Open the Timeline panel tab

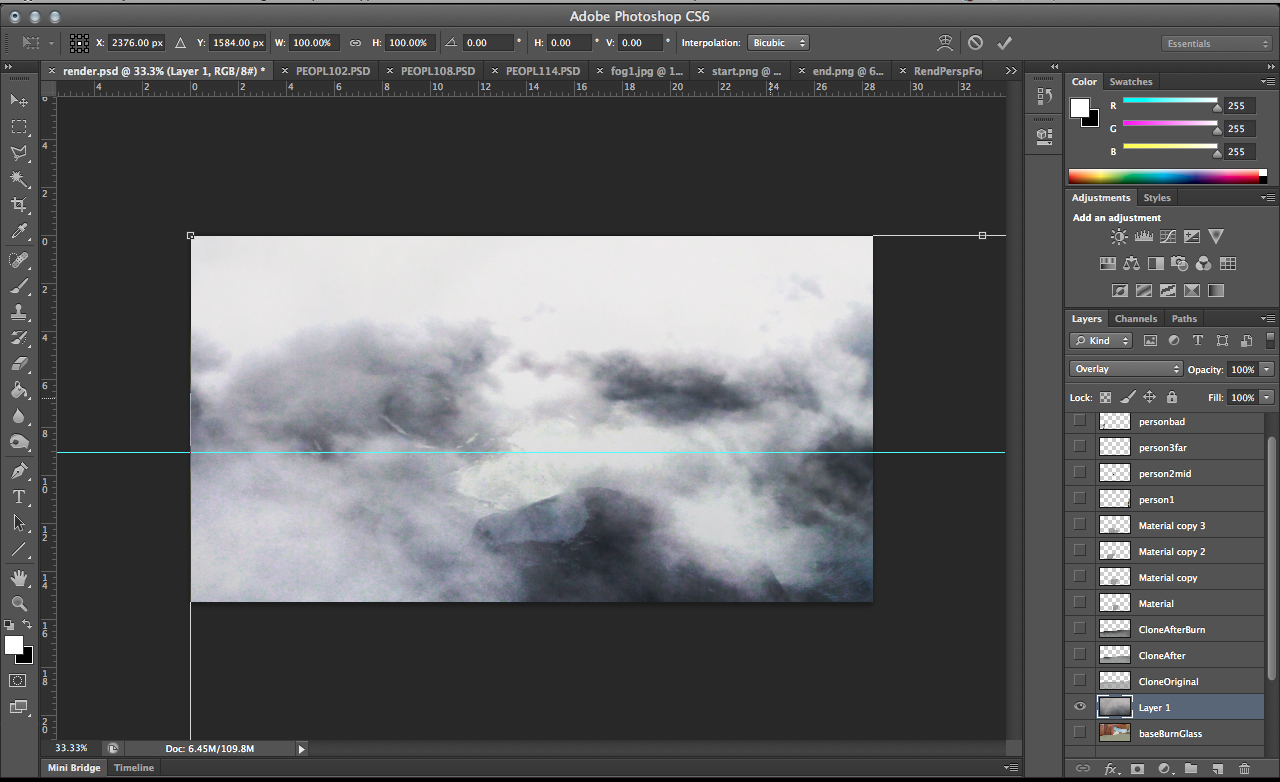coord(134,768)
